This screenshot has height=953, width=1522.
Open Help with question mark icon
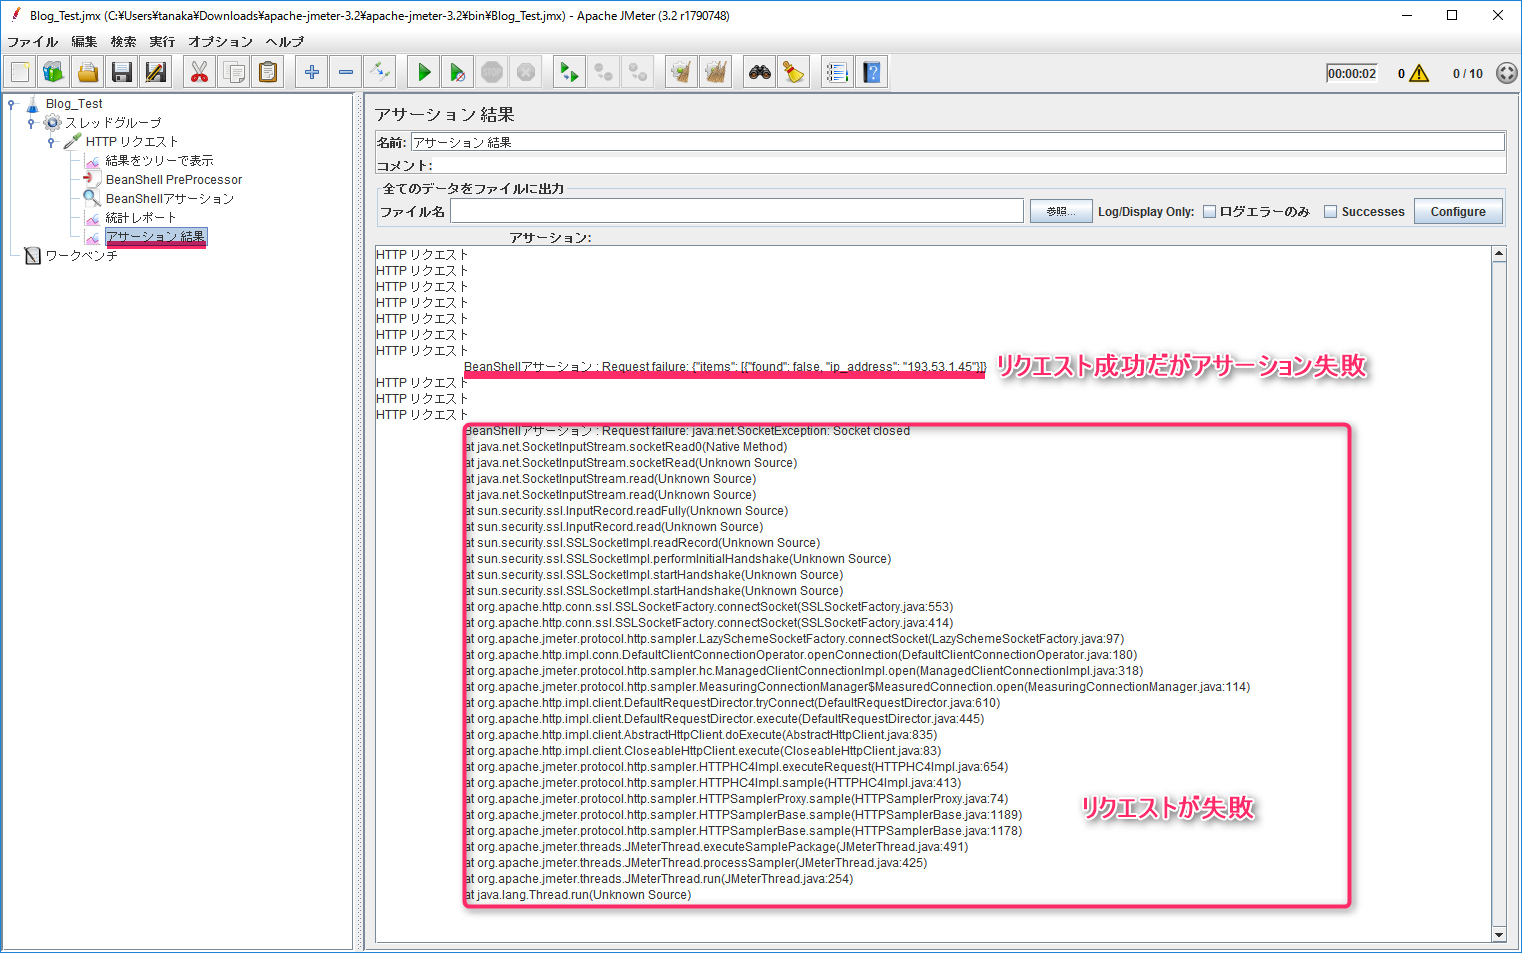pyautogui.click(x=872, y=72)
